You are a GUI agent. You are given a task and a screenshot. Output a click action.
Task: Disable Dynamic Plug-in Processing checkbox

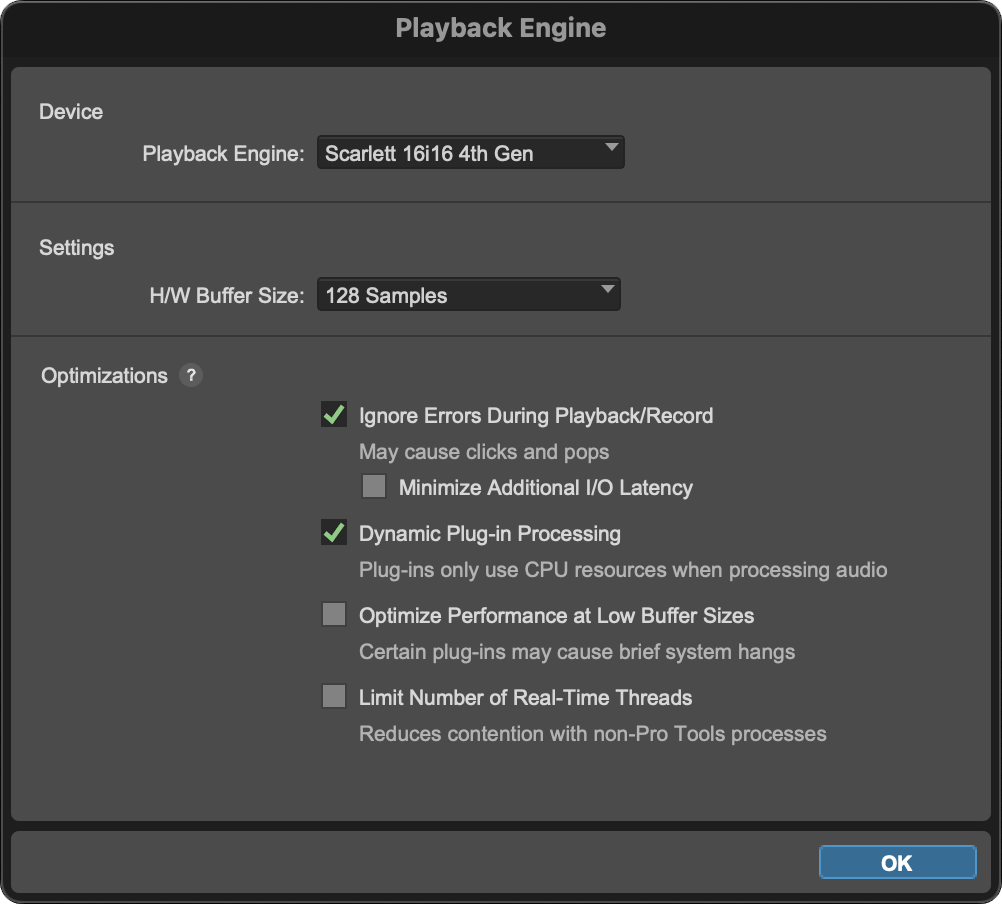(x=334, y=532)
